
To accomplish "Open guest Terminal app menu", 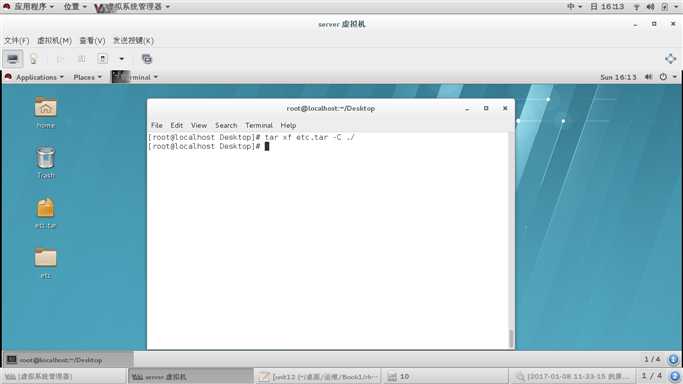I will [135, 77].
